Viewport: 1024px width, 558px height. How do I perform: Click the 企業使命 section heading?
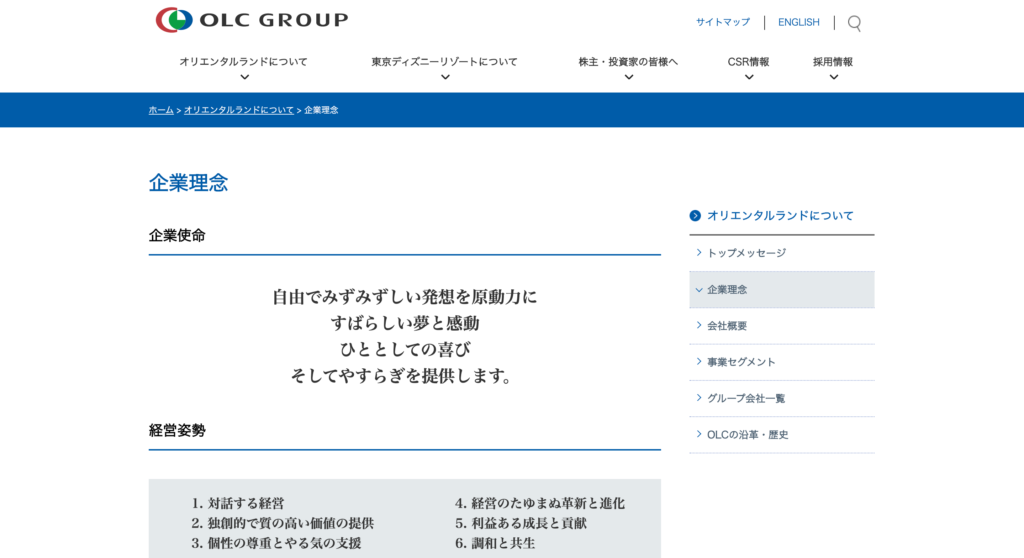tap(177, 235)
